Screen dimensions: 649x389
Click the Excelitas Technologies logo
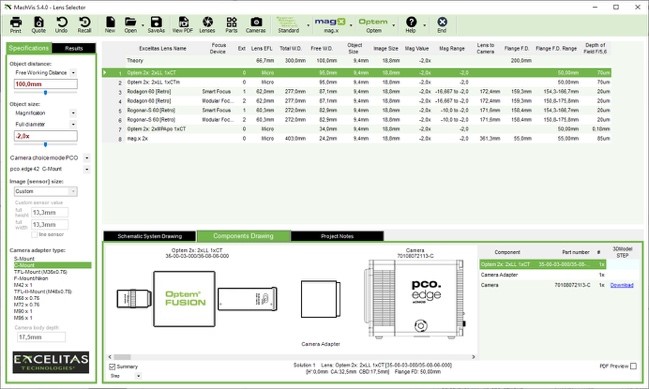pyautogui.click(x=51, y=362)
